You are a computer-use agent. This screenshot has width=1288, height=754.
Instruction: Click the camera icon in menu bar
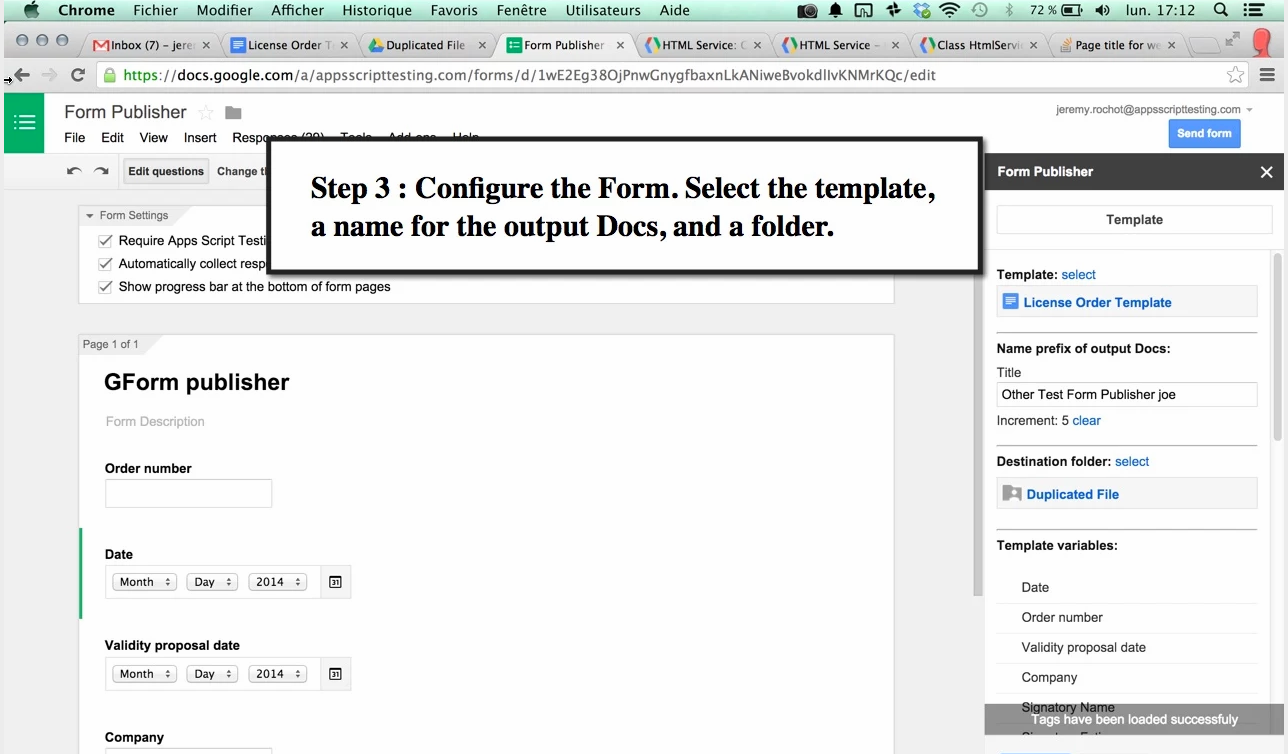tap(807, 11)
